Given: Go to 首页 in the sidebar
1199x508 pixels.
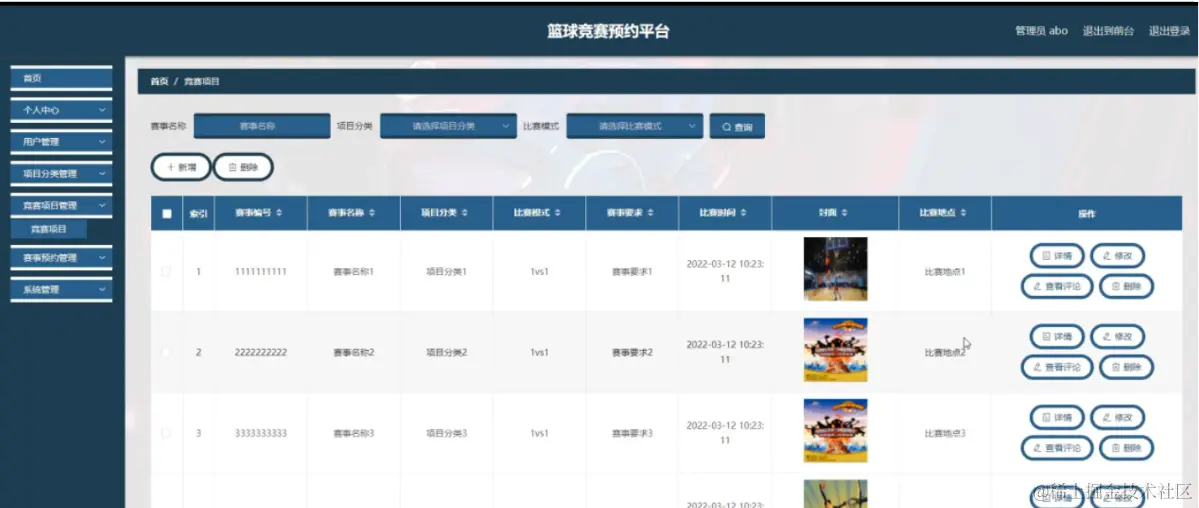Looking at the screenshot, I should pos(61,78).
